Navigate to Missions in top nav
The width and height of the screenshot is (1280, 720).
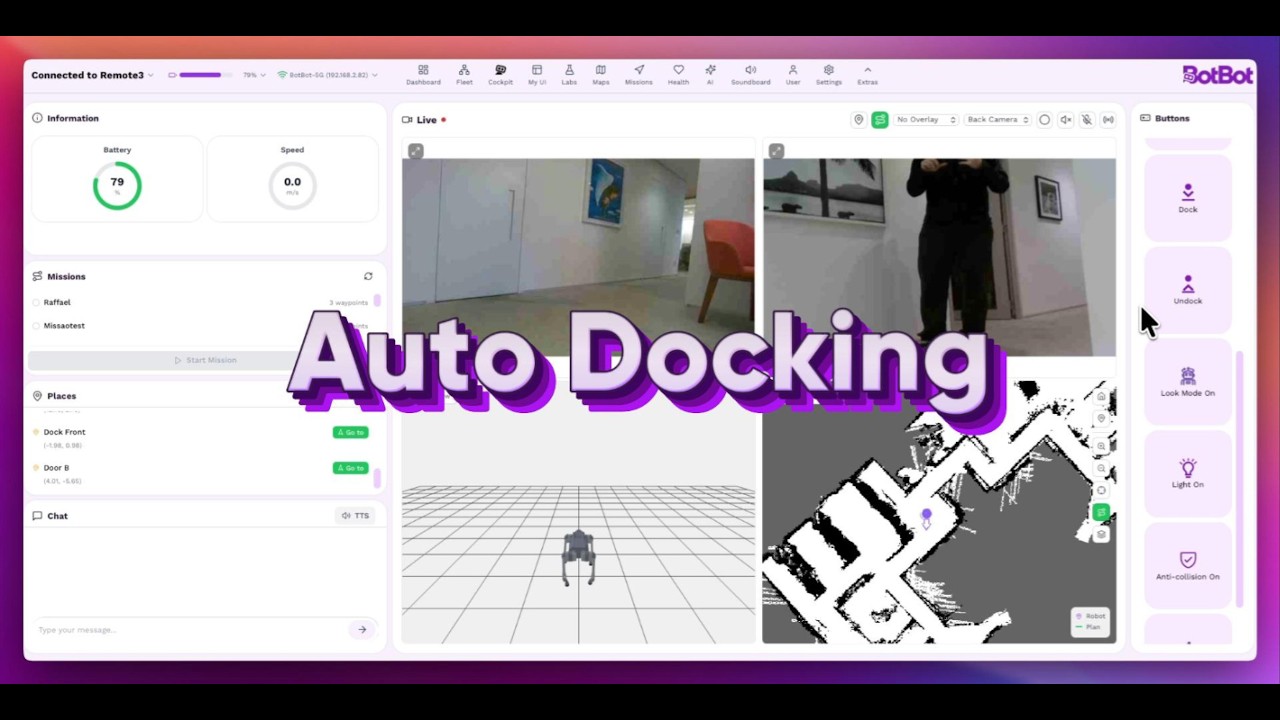[x=639, y=75]
